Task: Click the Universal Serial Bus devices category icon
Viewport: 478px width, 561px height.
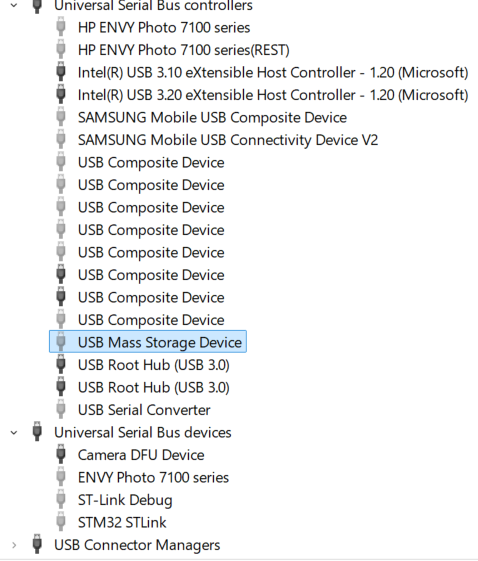Action: coord(37,432)
